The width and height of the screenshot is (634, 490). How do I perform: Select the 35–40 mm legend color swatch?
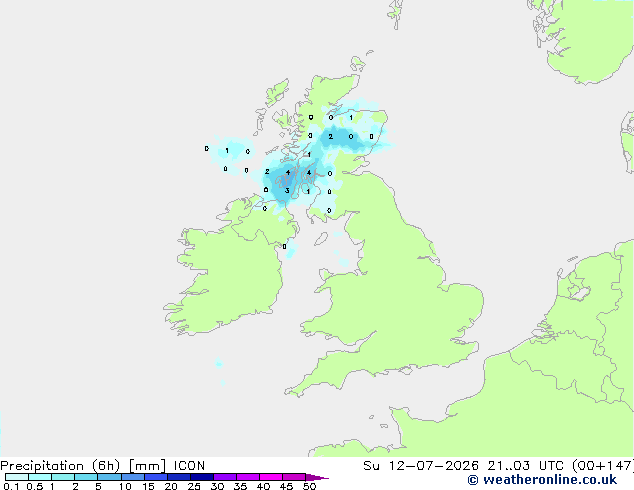point(247,477)
